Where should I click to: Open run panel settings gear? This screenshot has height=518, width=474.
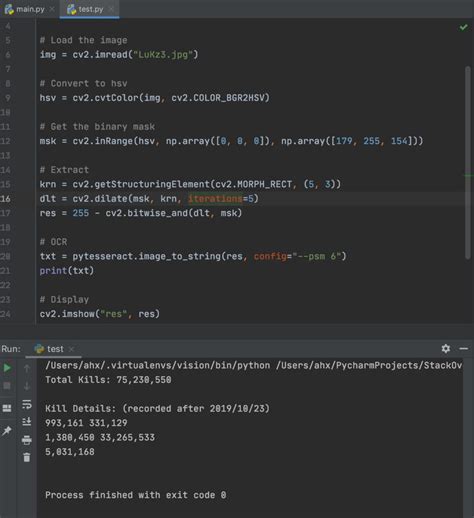point(446,349)
